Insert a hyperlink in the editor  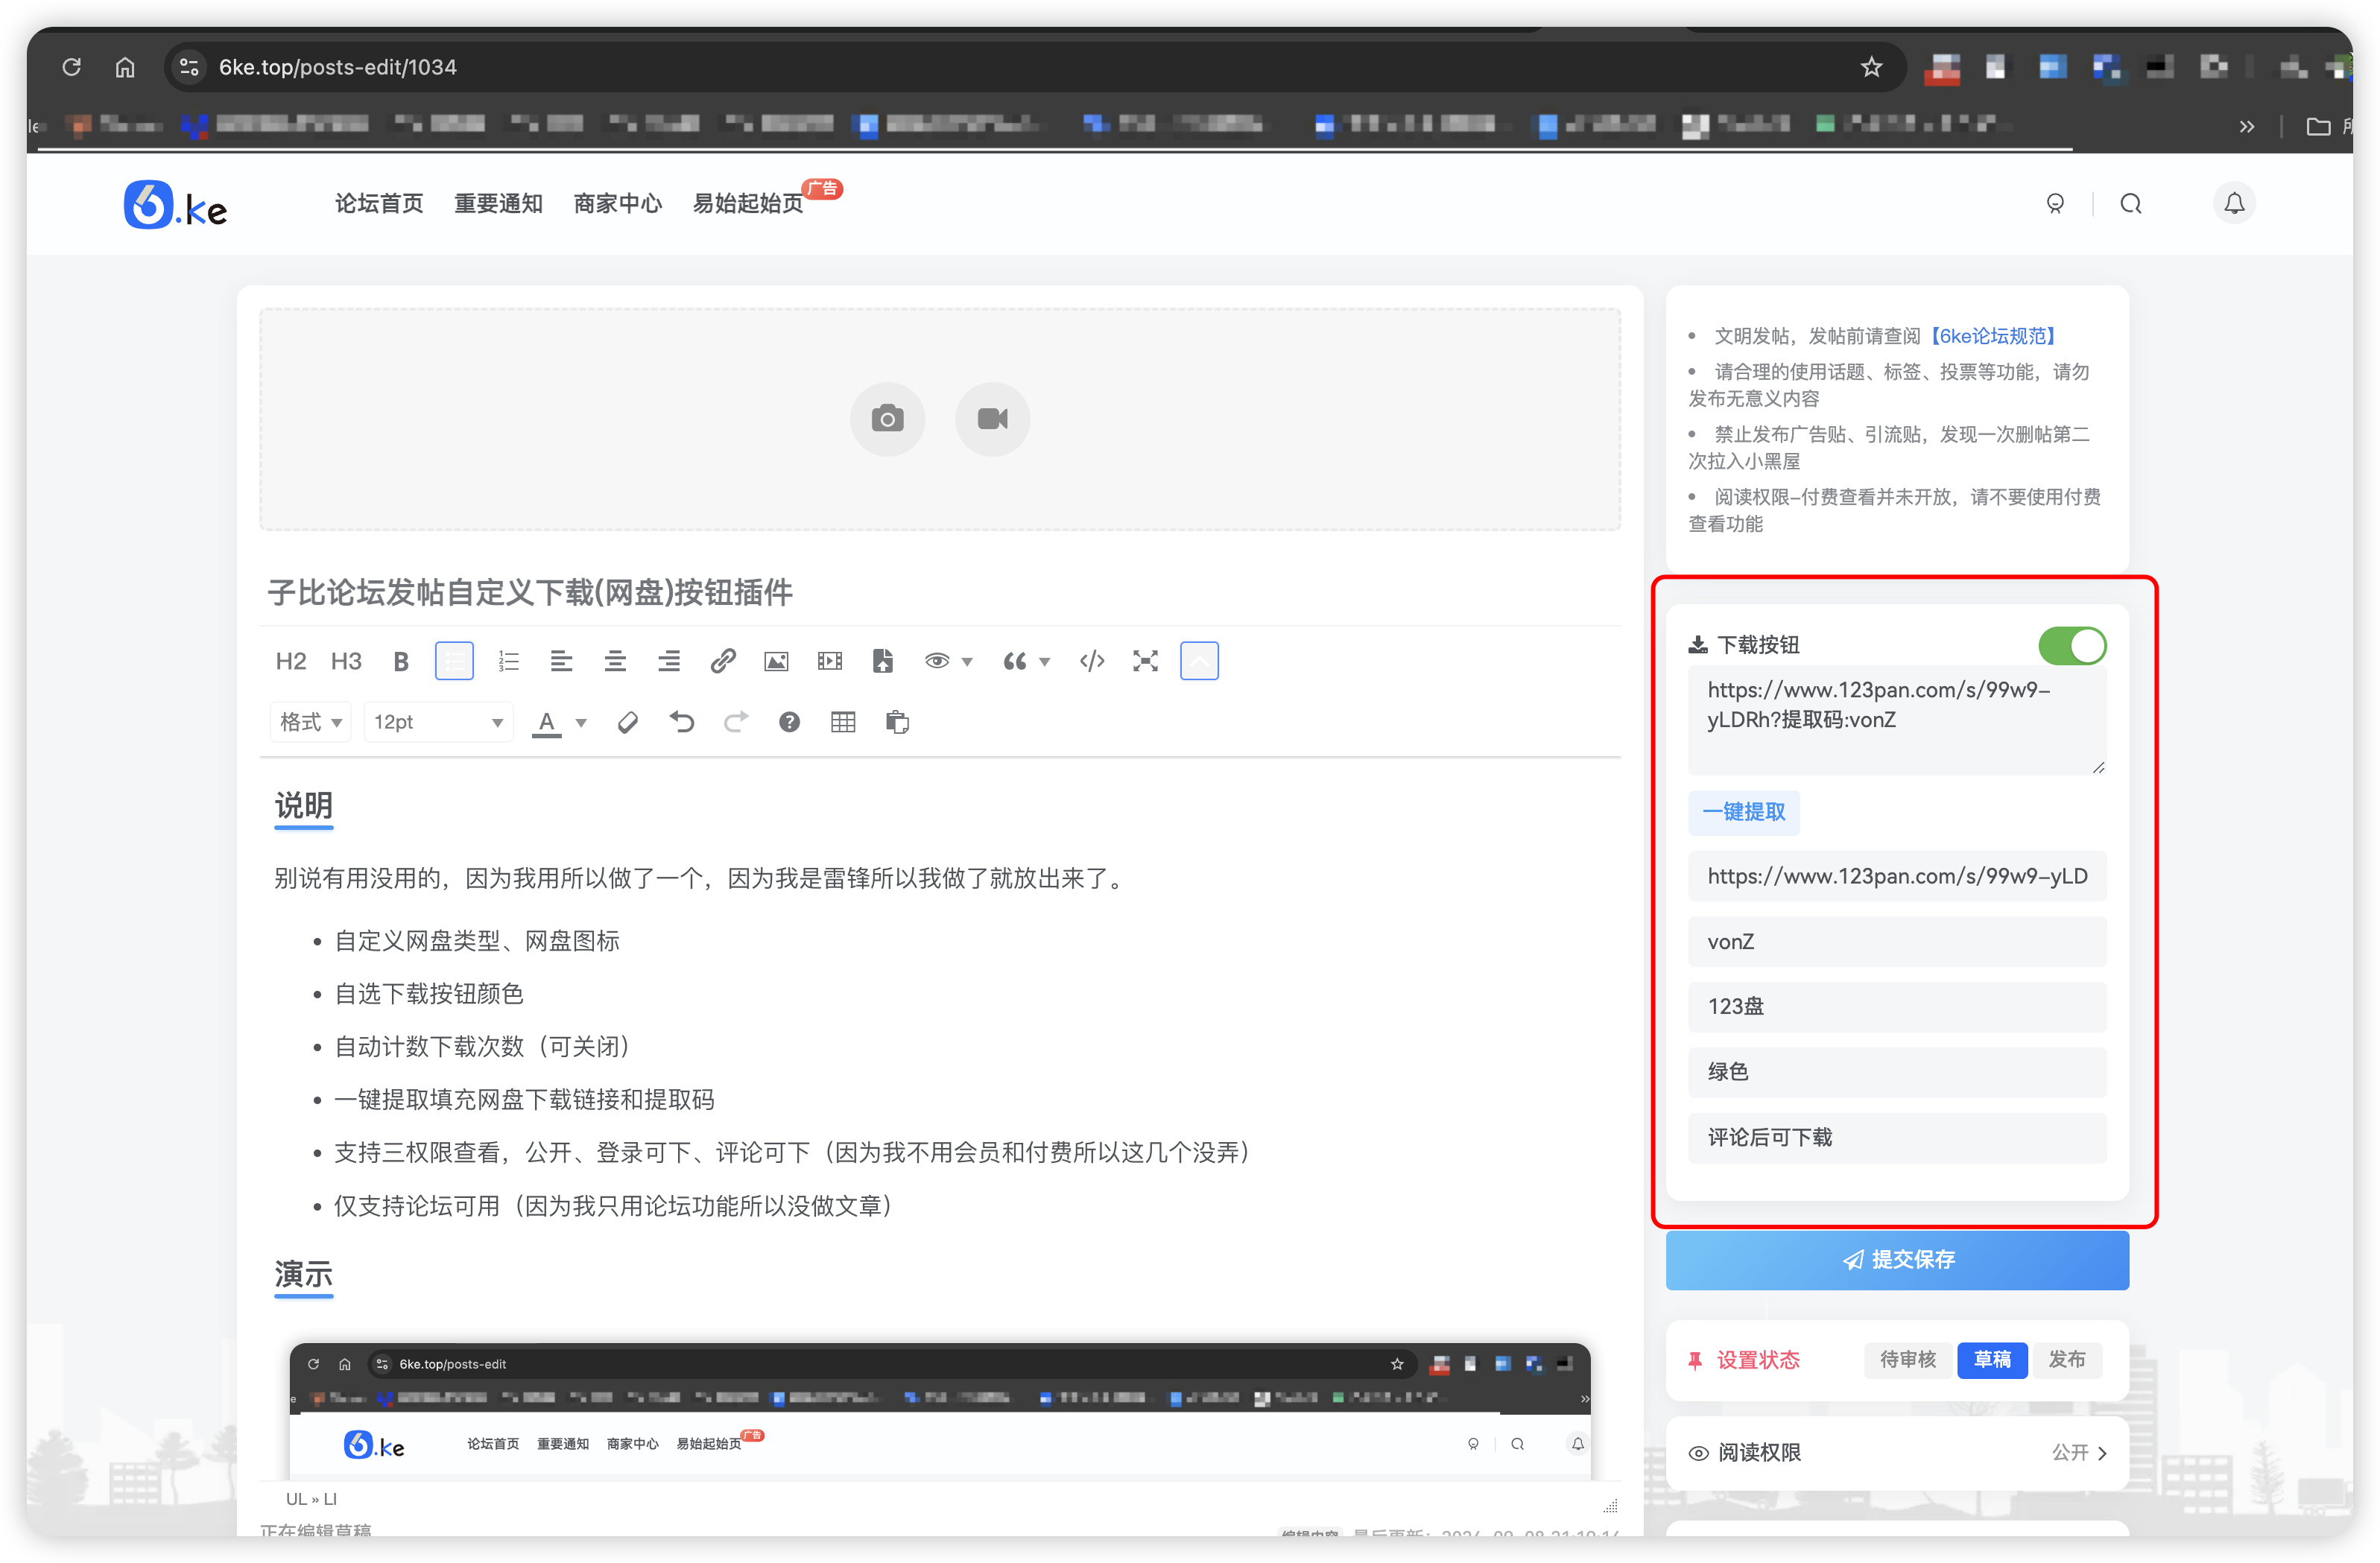pos(723,660)
